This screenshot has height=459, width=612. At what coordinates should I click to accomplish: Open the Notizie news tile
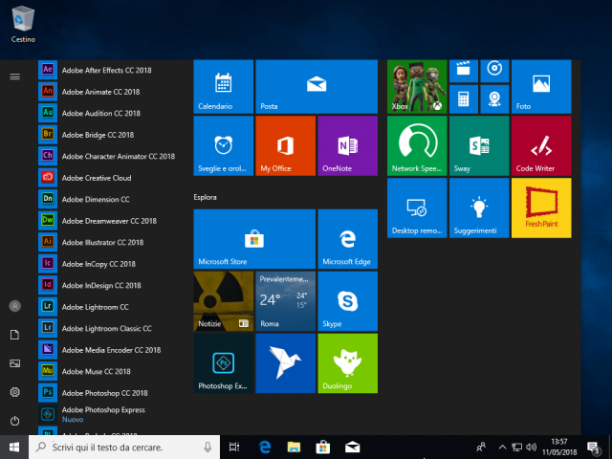click(x=223, y=301)
